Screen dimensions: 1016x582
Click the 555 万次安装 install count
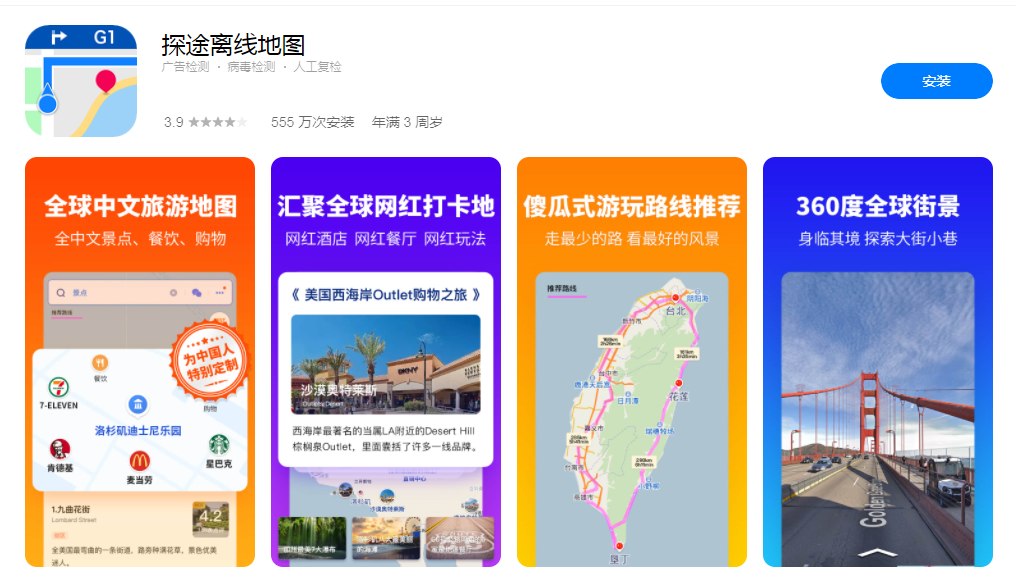point(312,122)
